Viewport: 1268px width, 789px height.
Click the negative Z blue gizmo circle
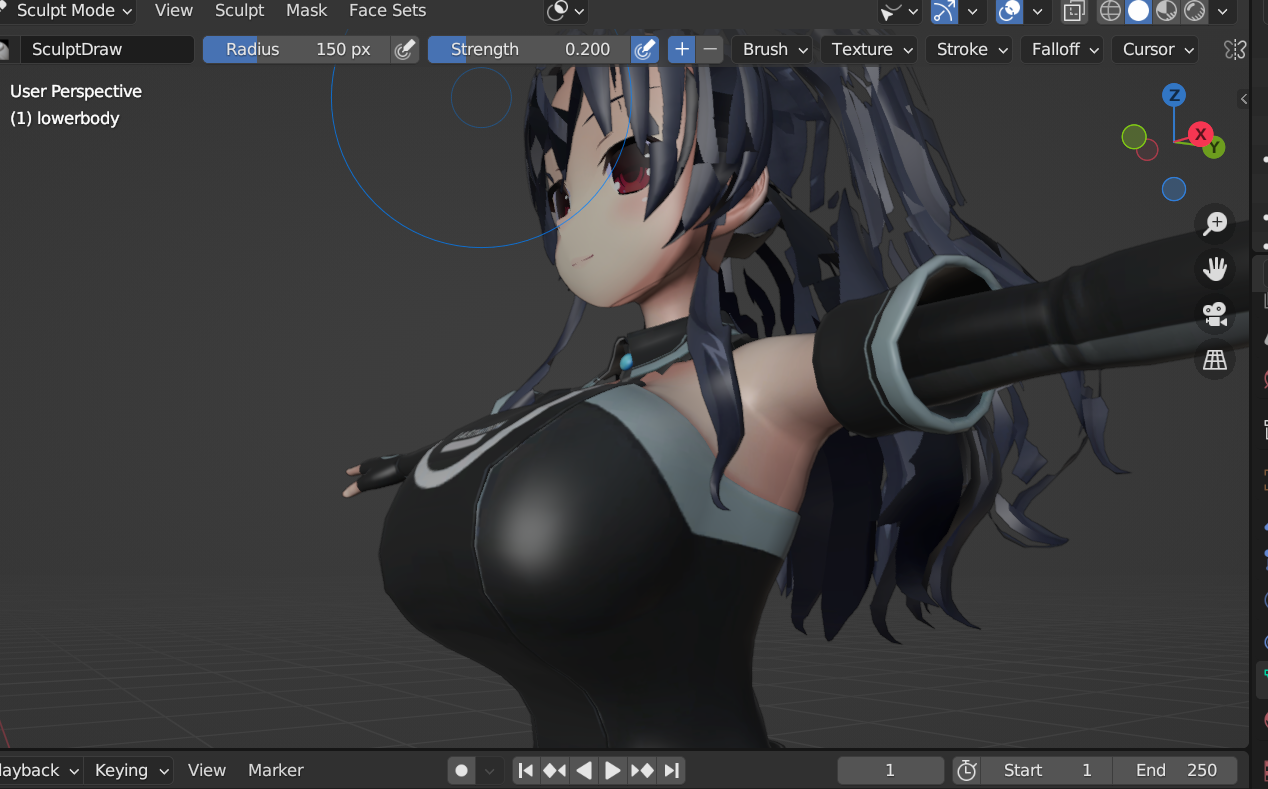pyautogui.click(x=1174, y=189)
